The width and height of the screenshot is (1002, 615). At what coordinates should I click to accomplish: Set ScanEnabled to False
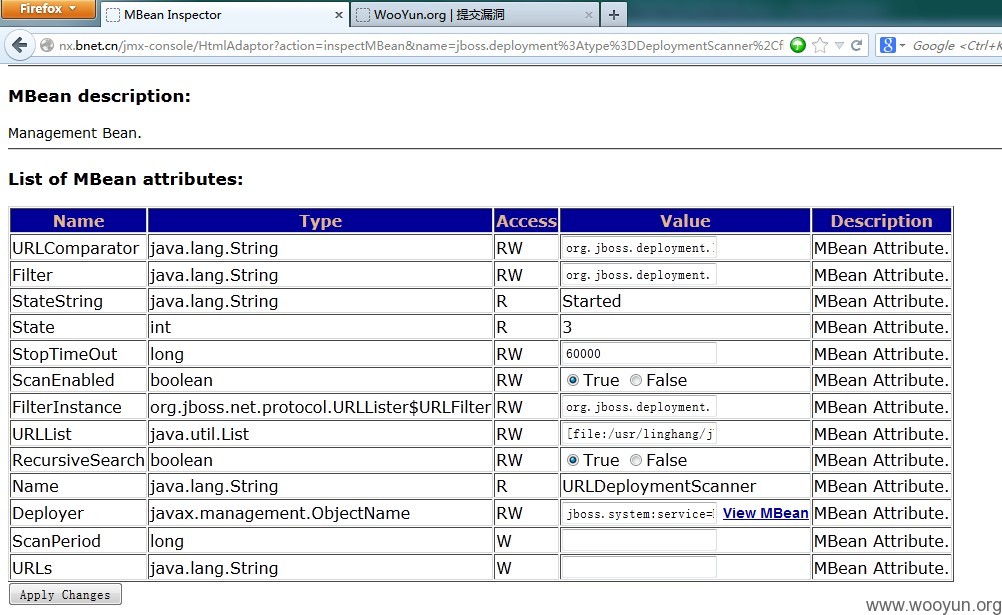pos(635,380)
